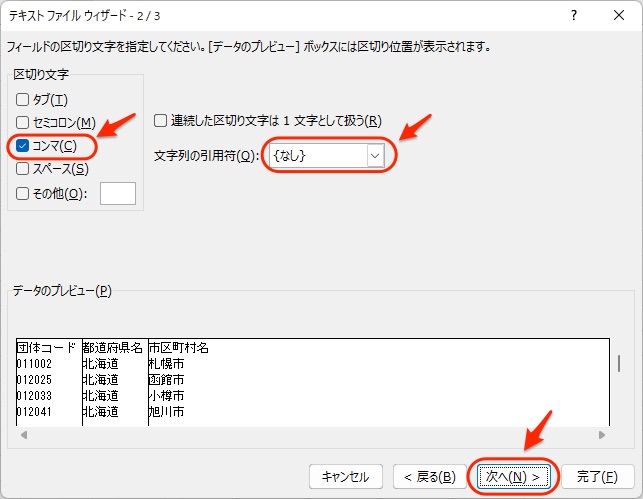Enable the スペース(S) delimiter checkbox
643x499 pixels.
(23, 169)
